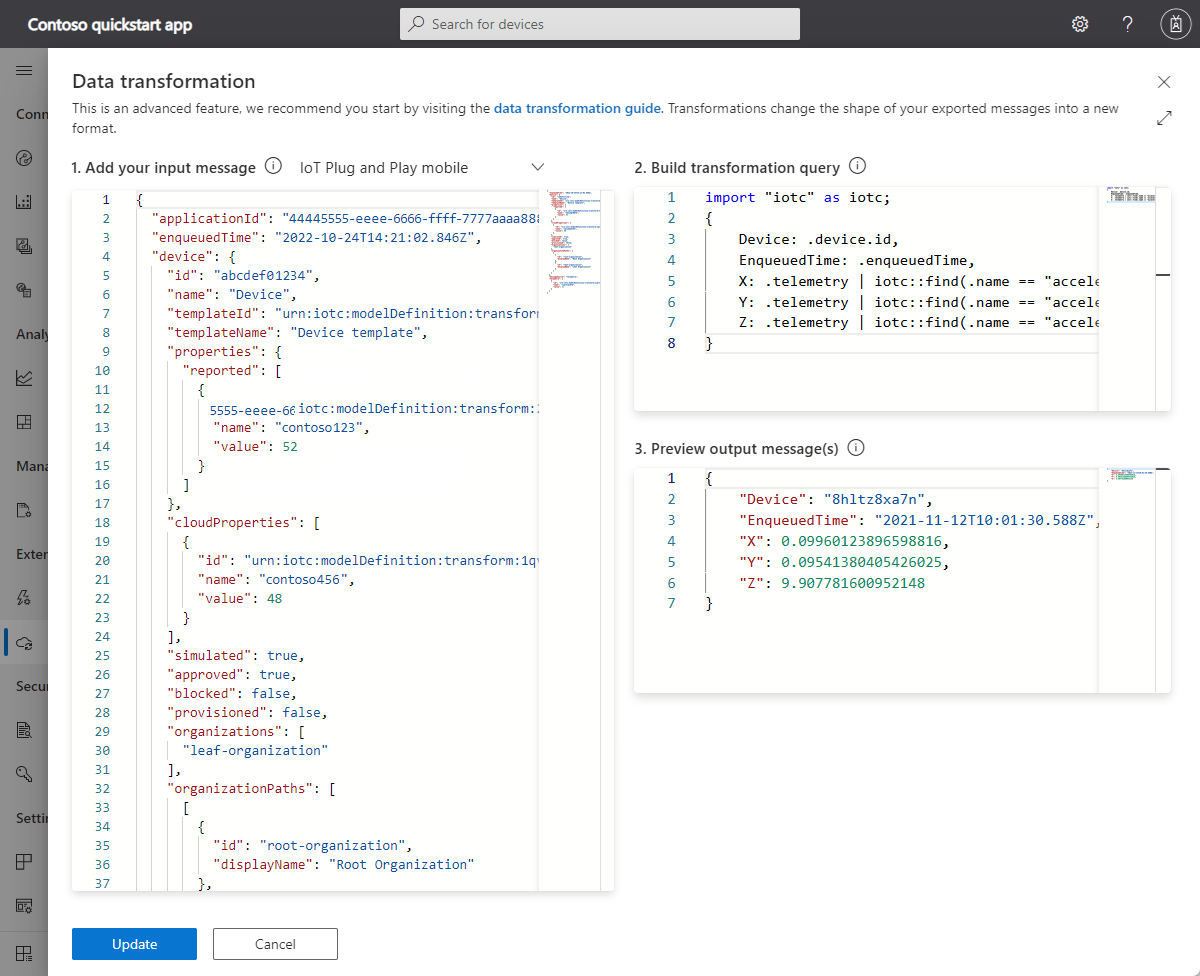The height and width of the screenshot is (976, 1200).
Task: Expand the dialog with the diagonal arrow
Action: point(1164,117)
